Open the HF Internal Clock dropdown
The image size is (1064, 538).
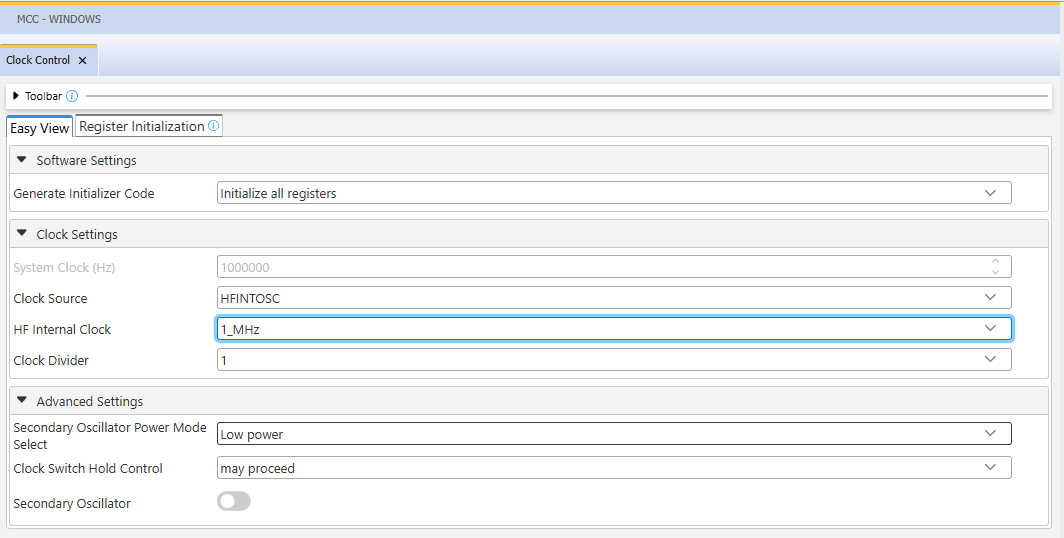[x=613, y=329]
